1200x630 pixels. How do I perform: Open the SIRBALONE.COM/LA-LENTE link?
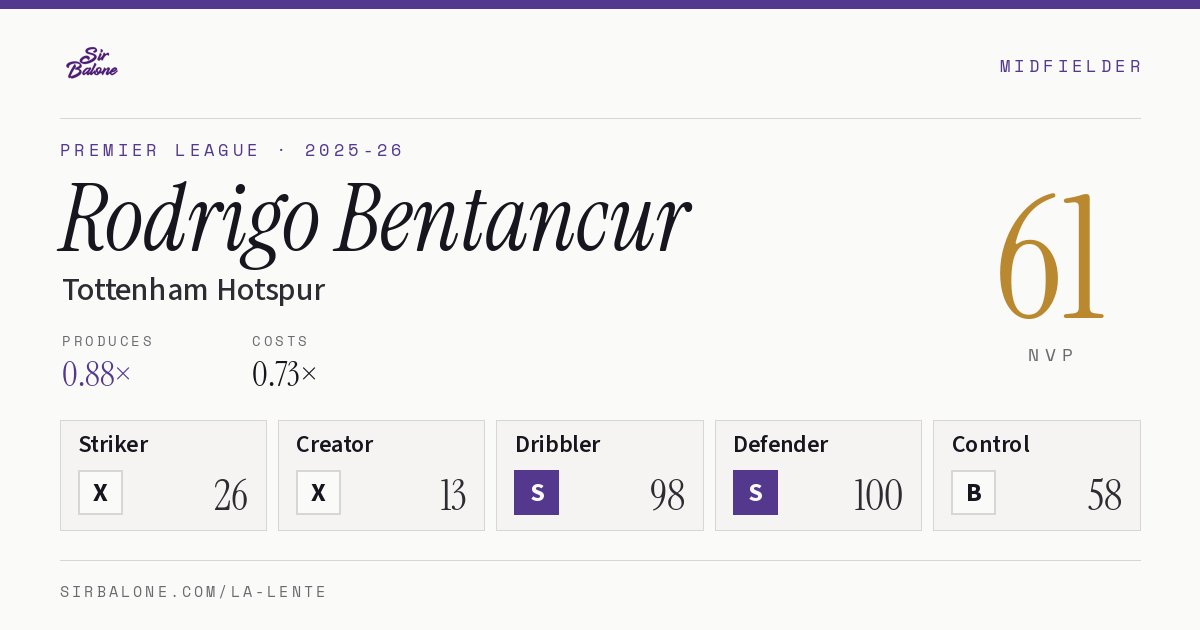tap(193, 592)
